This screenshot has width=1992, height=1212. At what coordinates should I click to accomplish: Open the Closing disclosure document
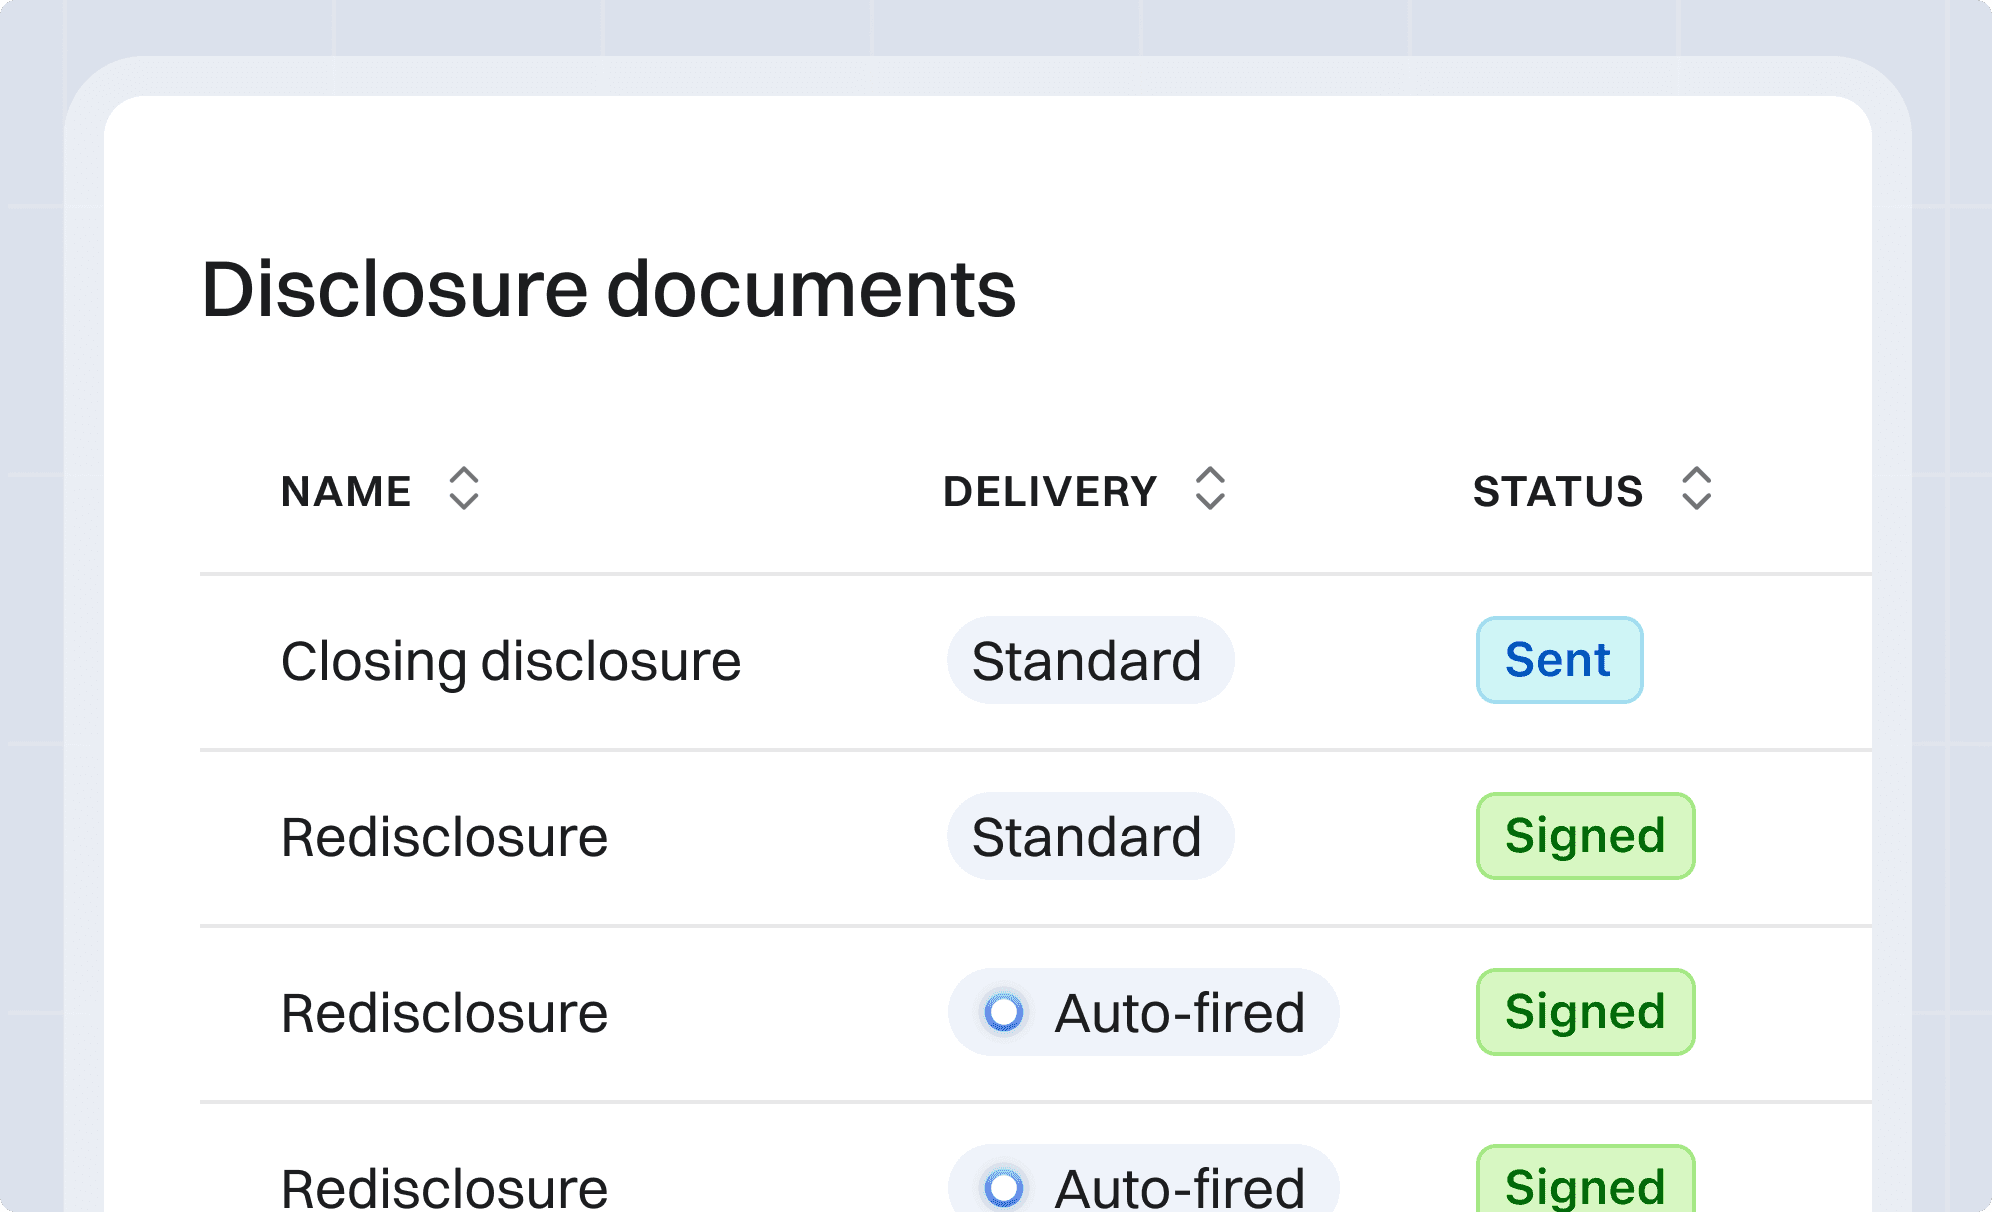click(x=511, y=660)
